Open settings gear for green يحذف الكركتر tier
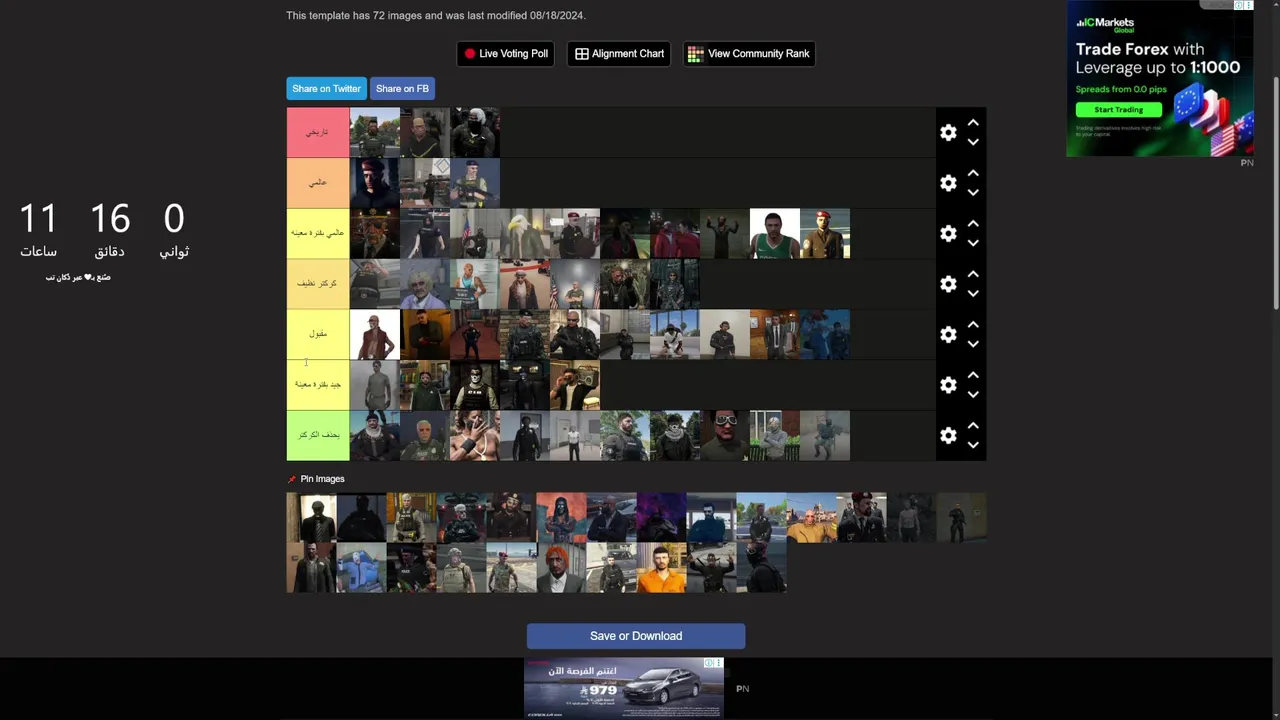This screenshot has height=720, width=1280. point(948,435)
